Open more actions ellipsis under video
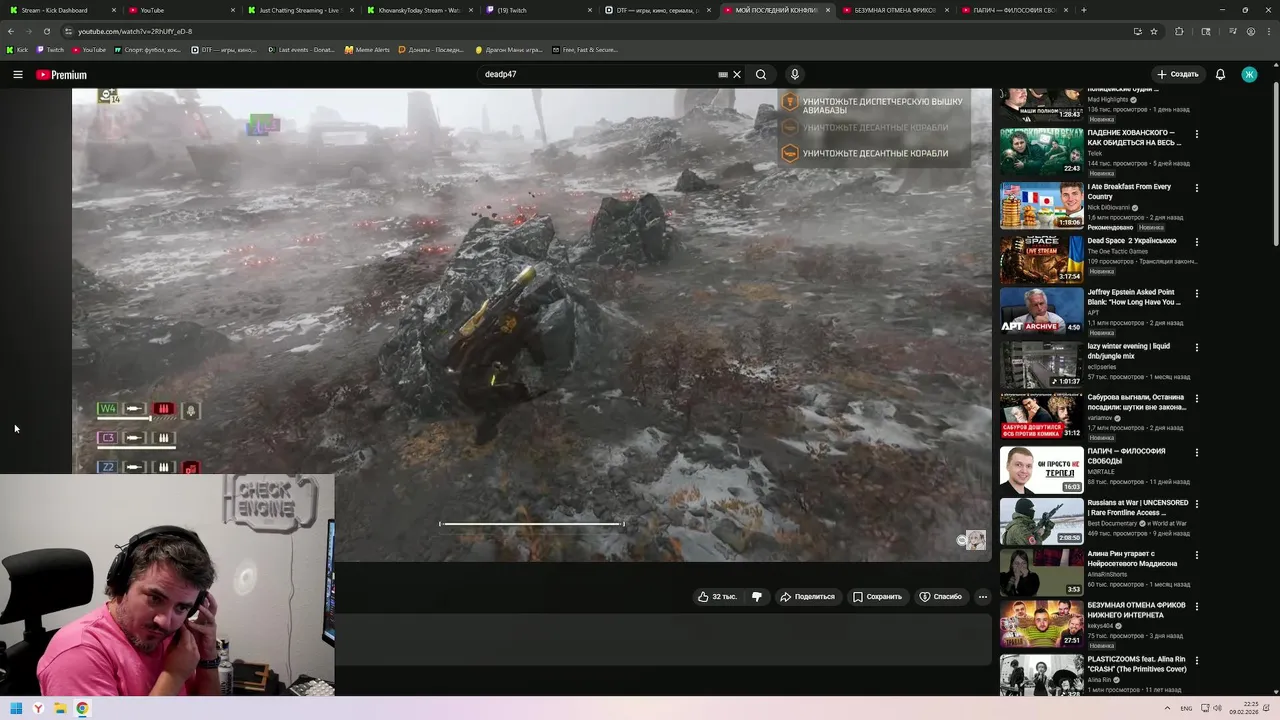Screen dimensions: 1280x720 click(983, 597)
